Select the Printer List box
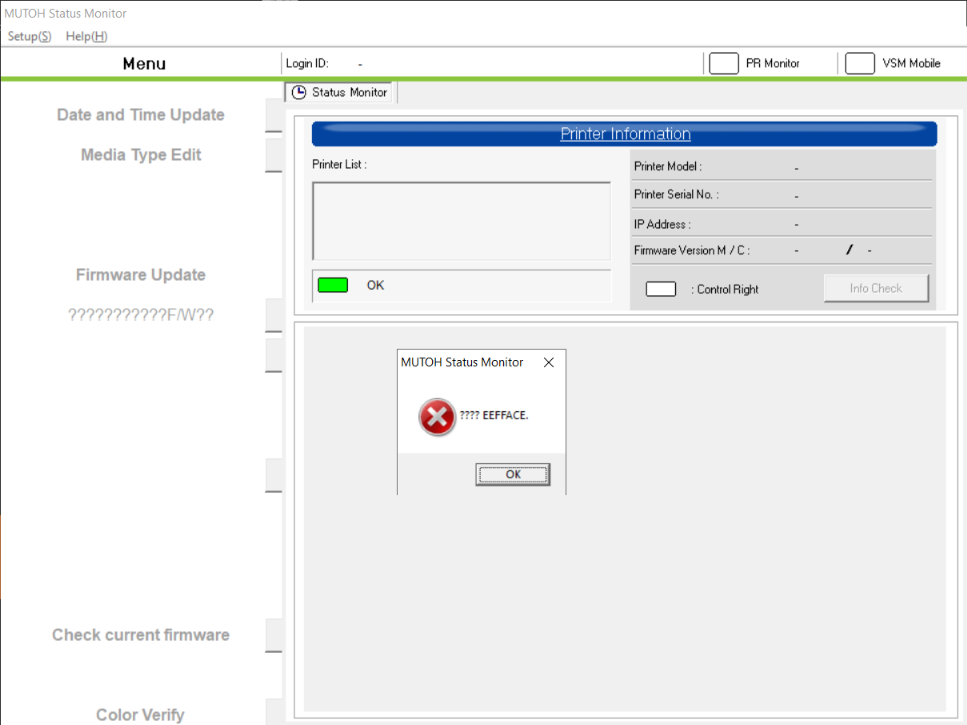 pos(461,221)
